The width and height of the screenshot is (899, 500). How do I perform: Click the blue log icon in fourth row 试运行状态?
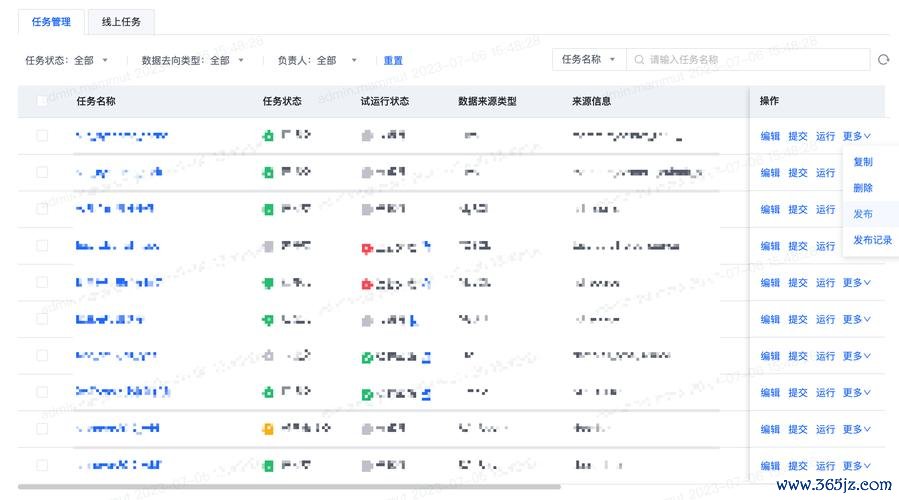pyautogui.click(x=427, y=247)
